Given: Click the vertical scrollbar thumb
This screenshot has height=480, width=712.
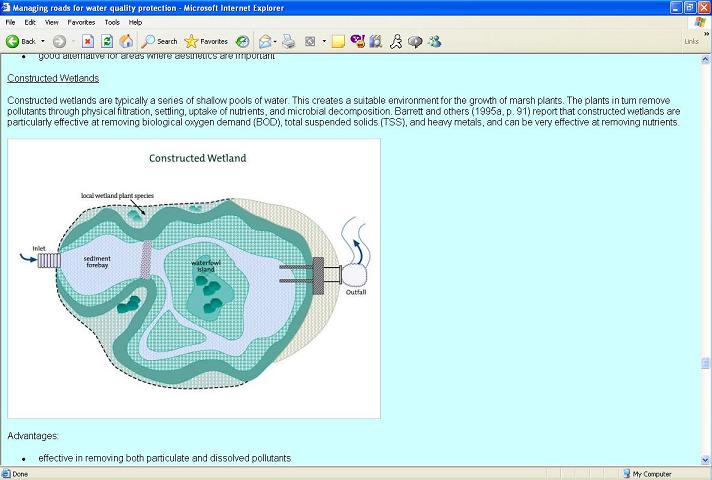Looking at the screenshot, I should point(705,363).
